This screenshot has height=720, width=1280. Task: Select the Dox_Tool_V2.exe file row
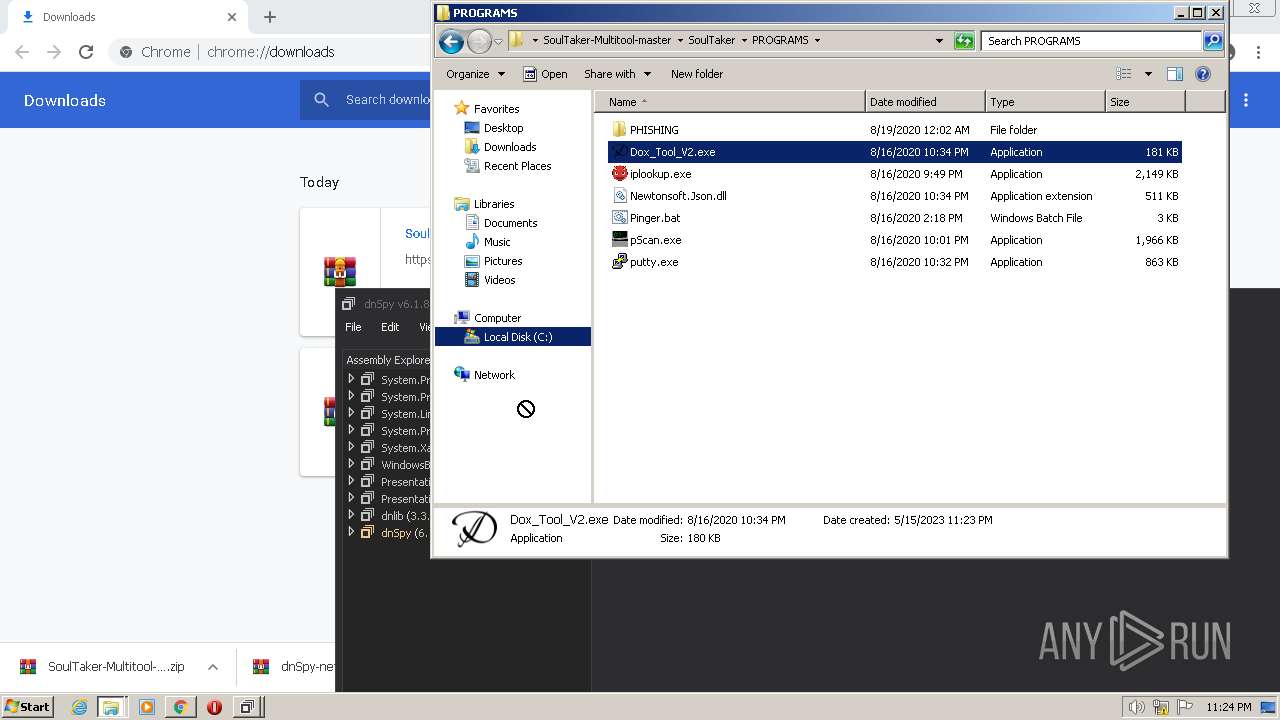pyautogui.click(x=894, y=152)
